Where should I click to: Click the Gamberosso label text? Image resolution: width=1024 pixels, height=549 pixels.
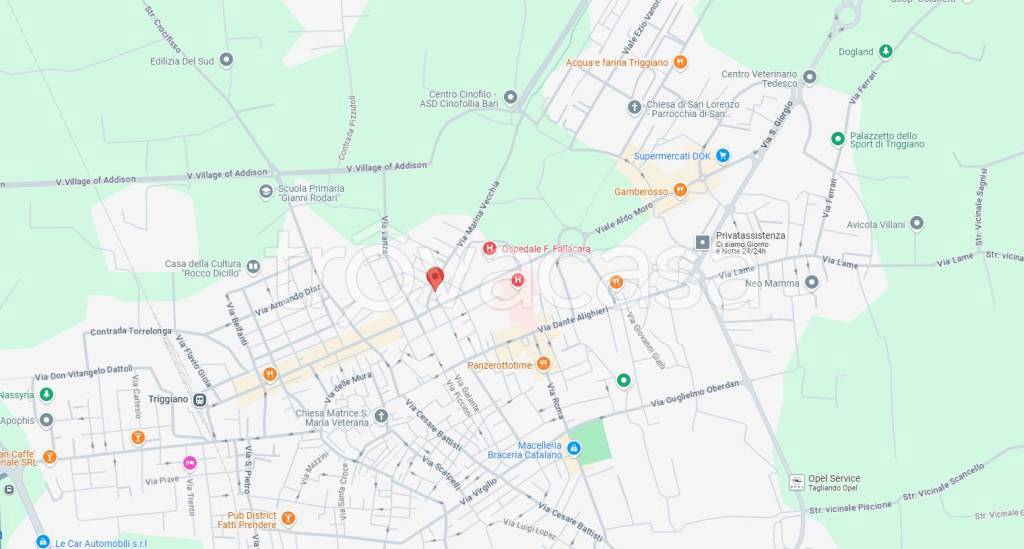[x=641, y=191]
